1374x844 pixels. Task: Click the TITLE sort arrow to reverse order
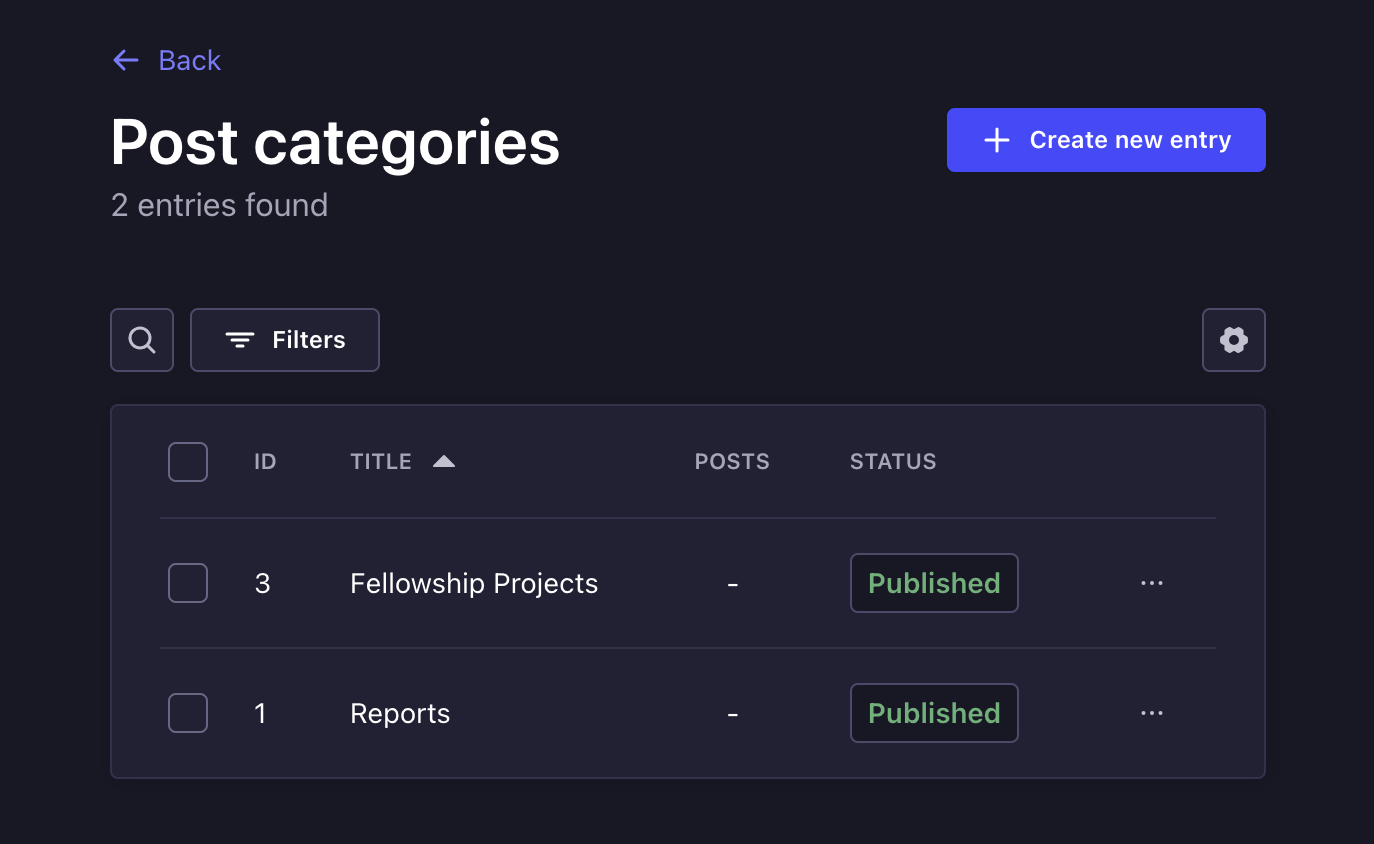443,461
